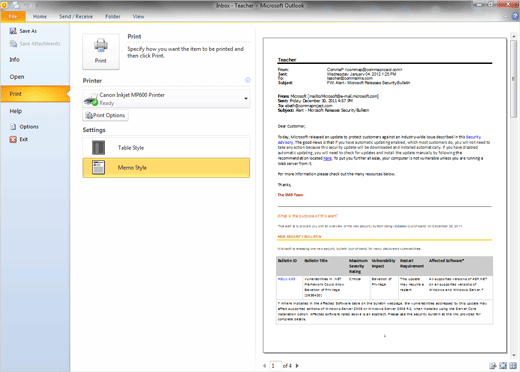Viewport: 520px width, 372px height.
Task: Switch to the Send / Receive tab
Action: [x=76, y=16]
